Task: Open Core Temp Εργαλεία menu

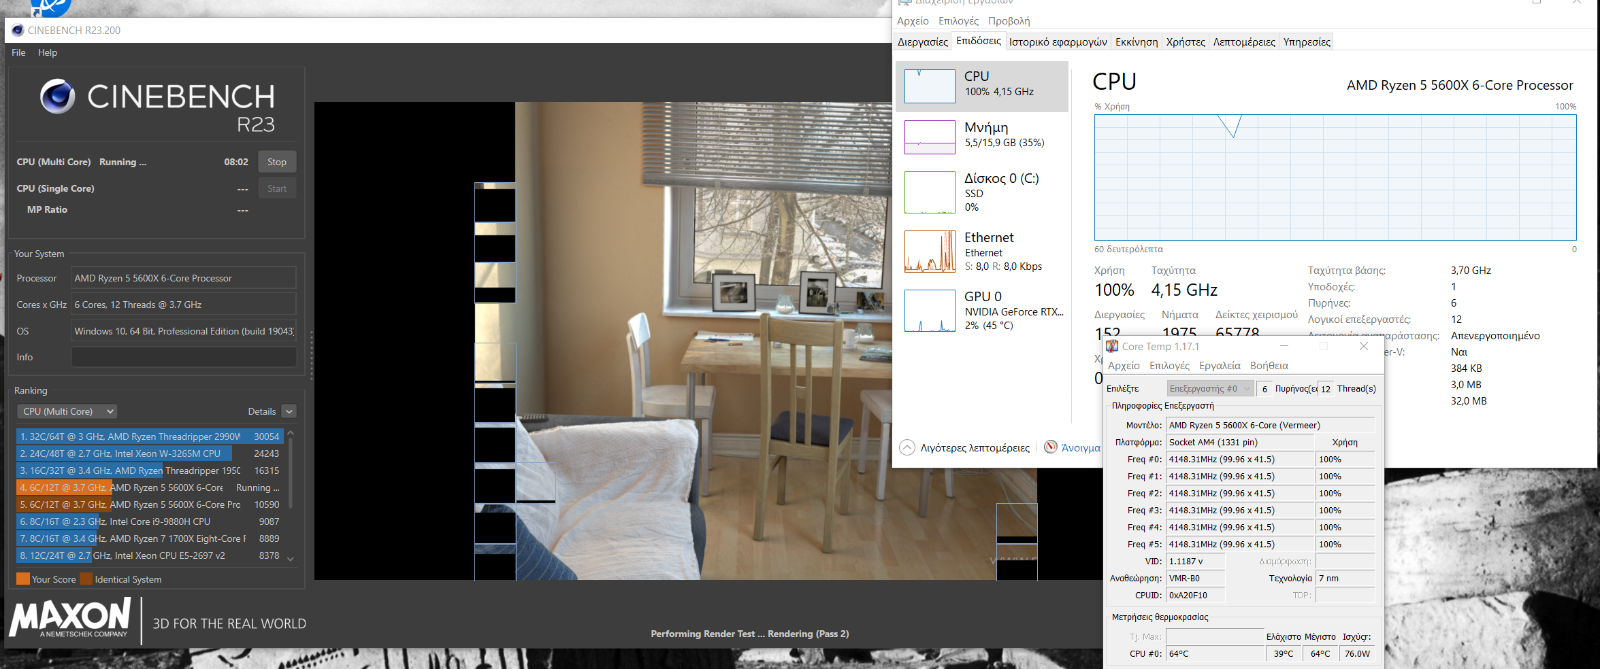Action: (1219, 366)
